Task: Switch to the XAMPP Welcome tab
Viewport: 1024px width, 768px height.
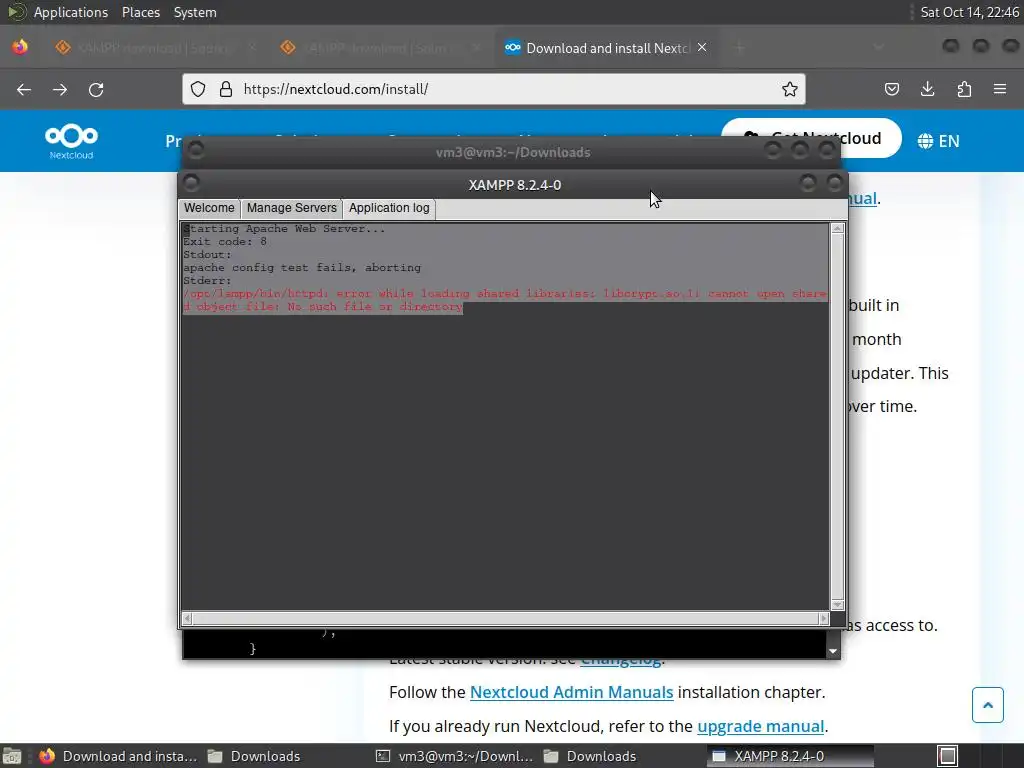Action: coord(209,208)
